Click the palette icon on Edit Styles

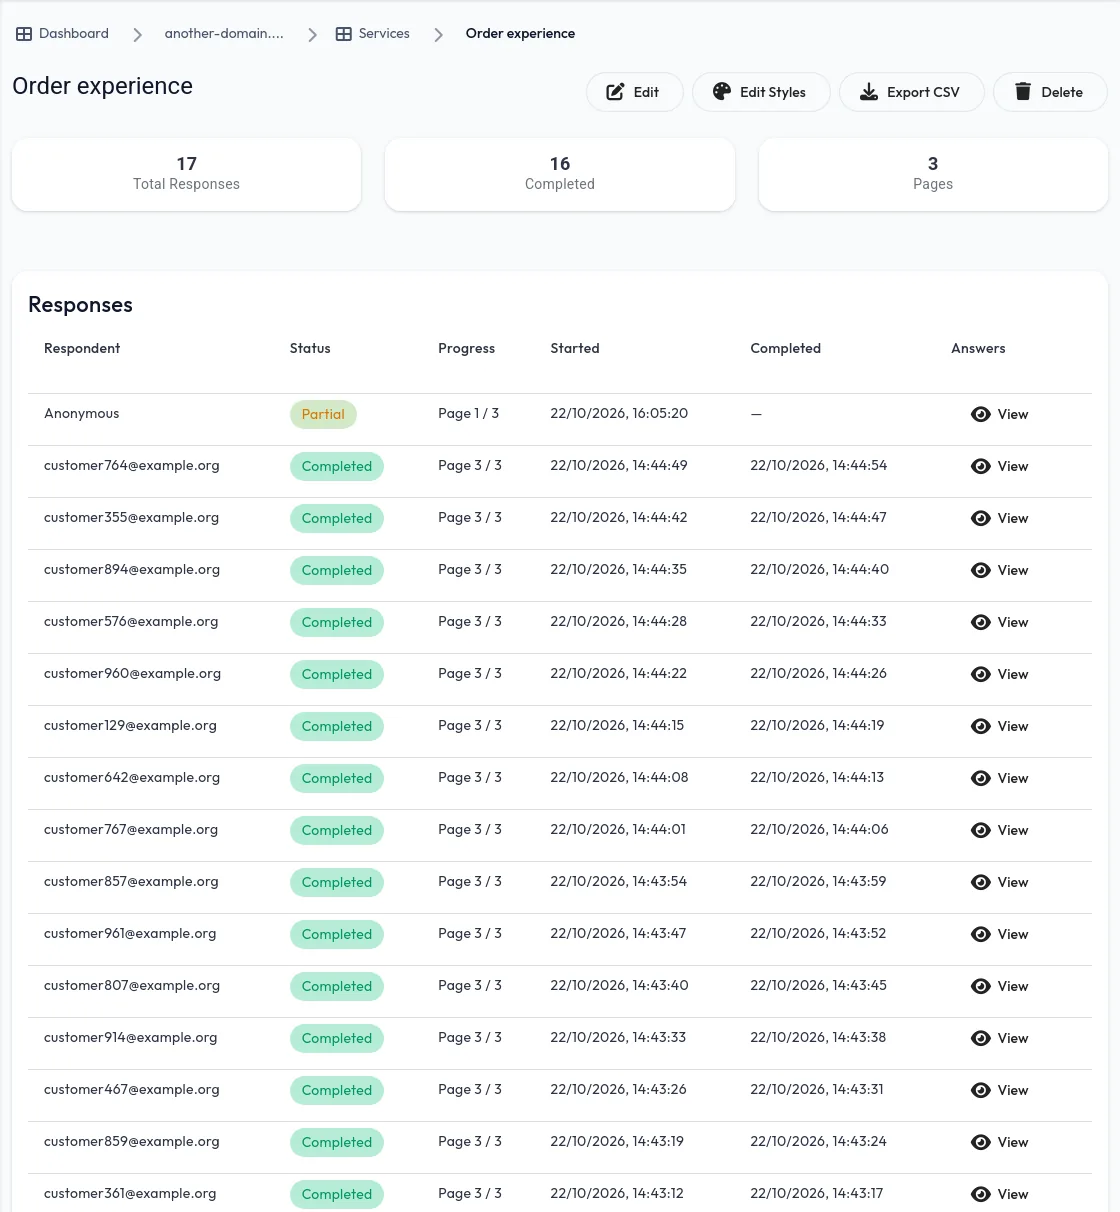(x=721, y=92)
